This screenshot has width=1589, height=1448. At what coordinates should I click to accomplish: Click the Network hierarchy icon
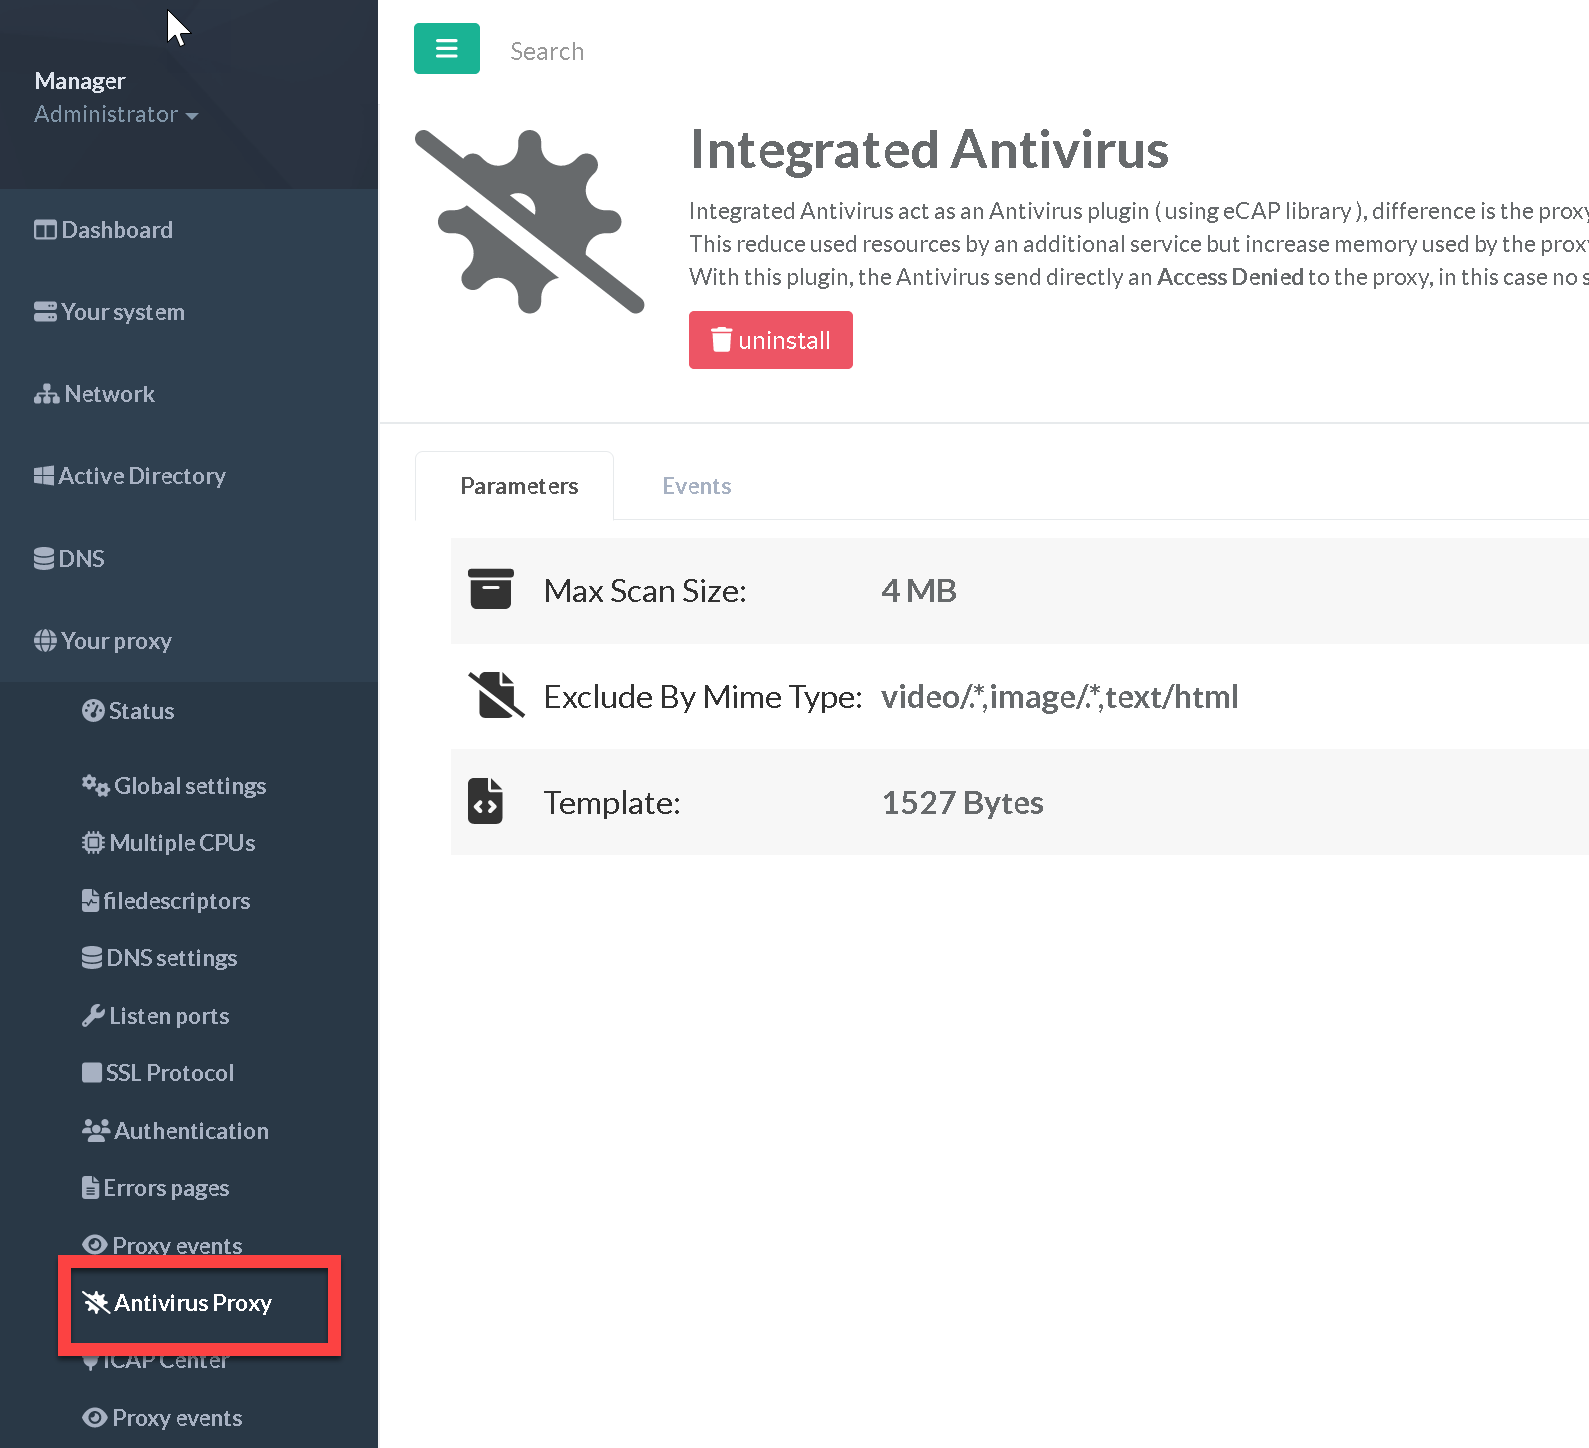[x=46, y=395]
